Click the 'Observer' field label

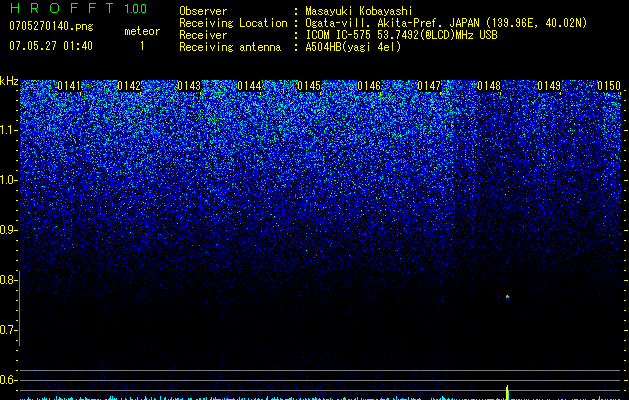coord(203,11)
